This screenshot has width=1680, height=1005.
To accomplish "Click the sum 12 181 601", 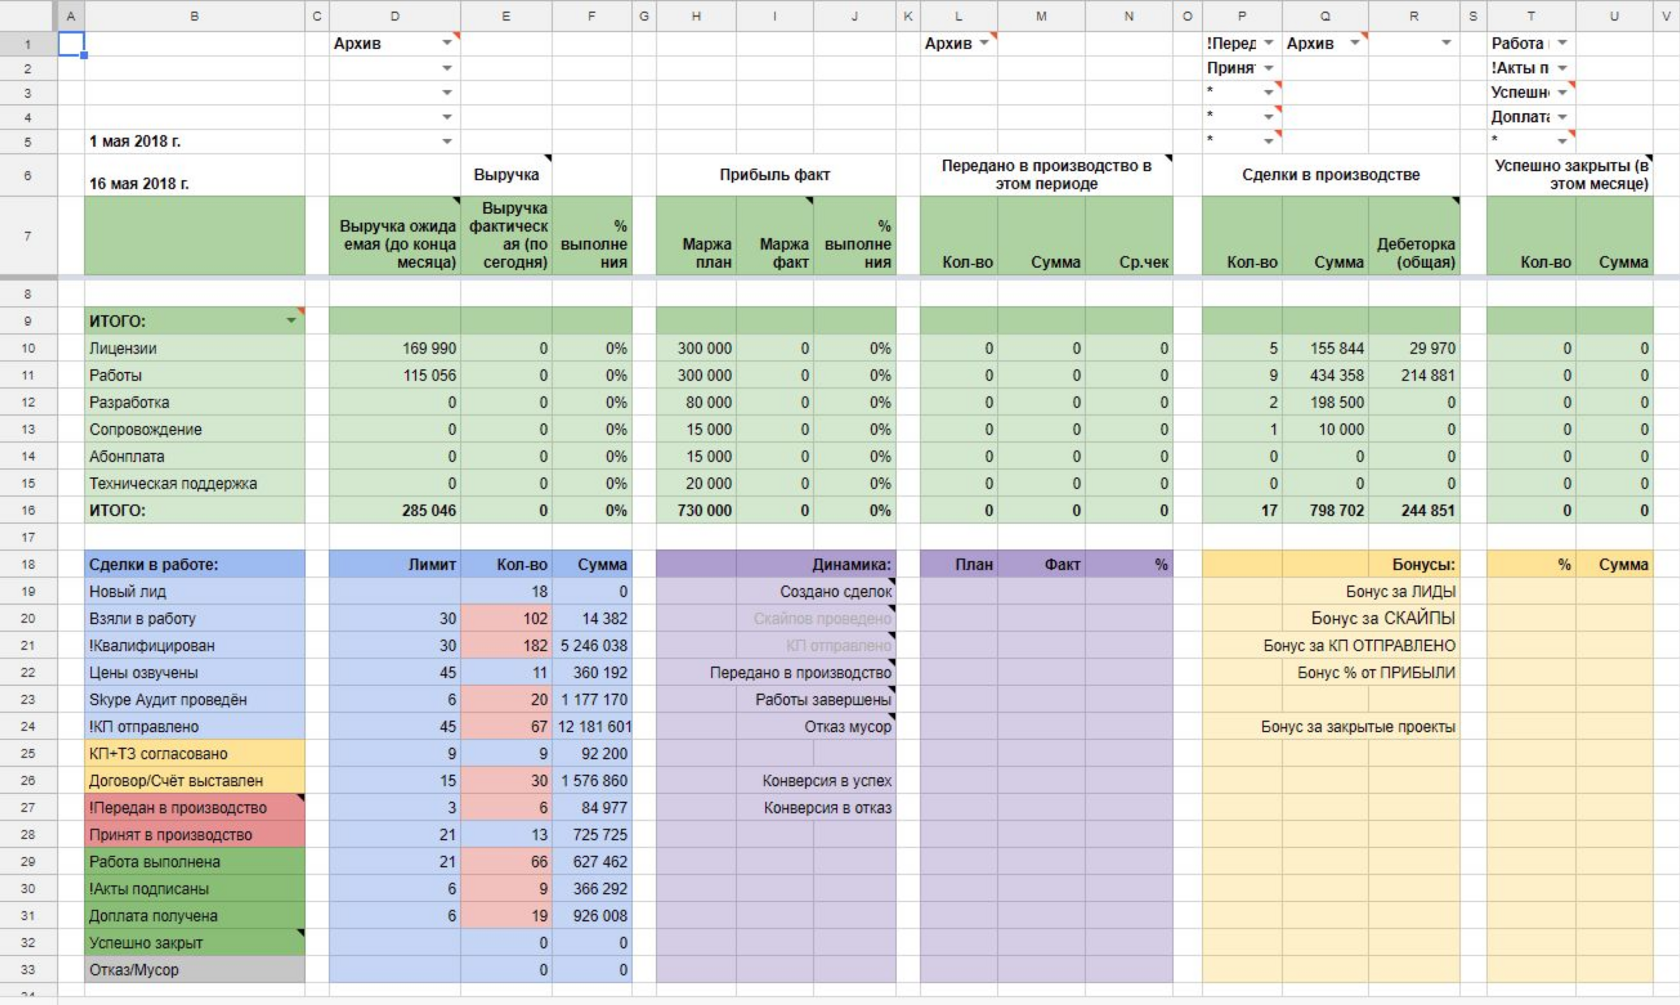I will tap(592, 726).
